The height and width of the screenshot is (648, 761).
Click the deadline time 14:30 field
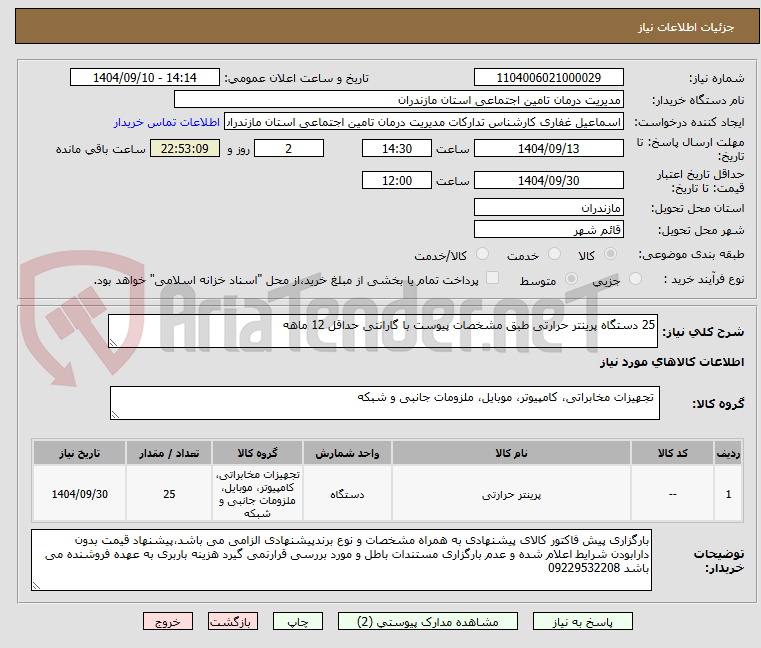(x=397, y=148)
